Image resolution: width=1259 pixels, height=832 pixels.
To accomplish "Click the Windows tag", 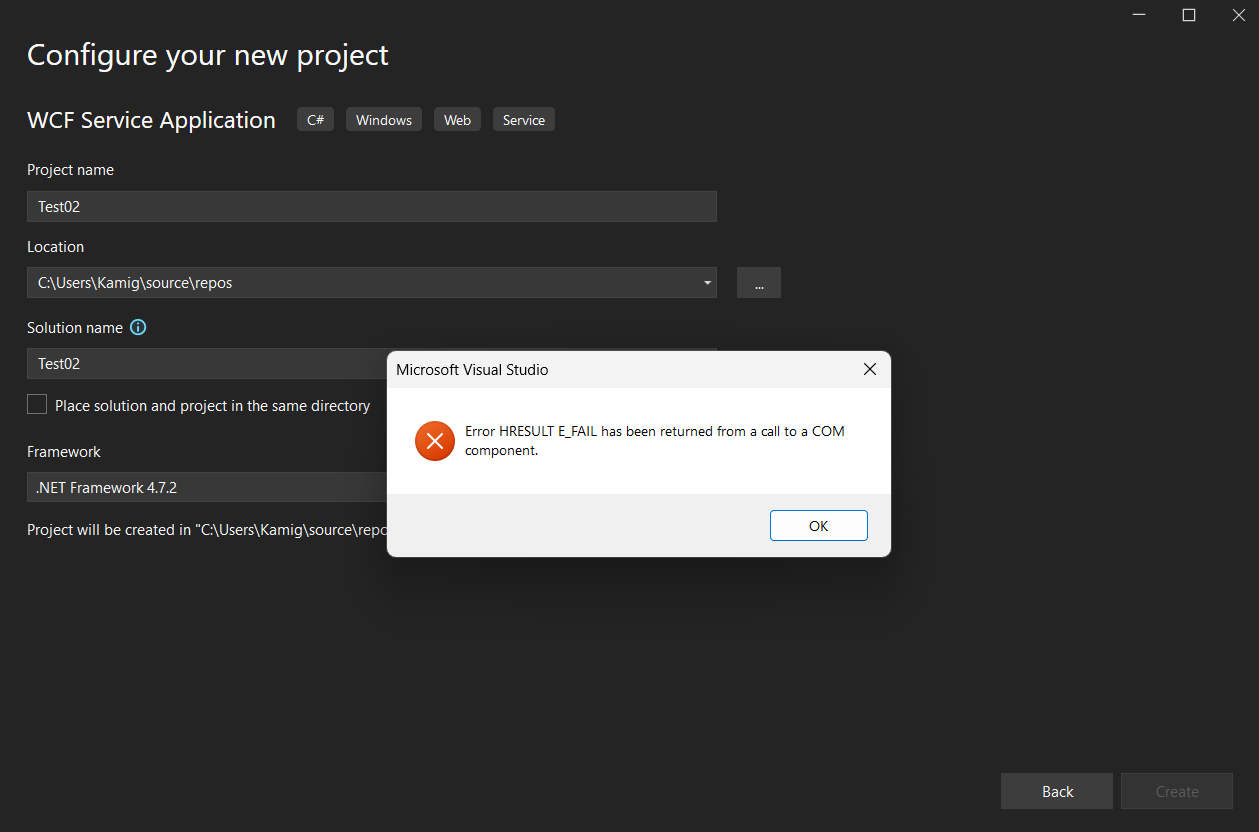I will tap(384, 120).
